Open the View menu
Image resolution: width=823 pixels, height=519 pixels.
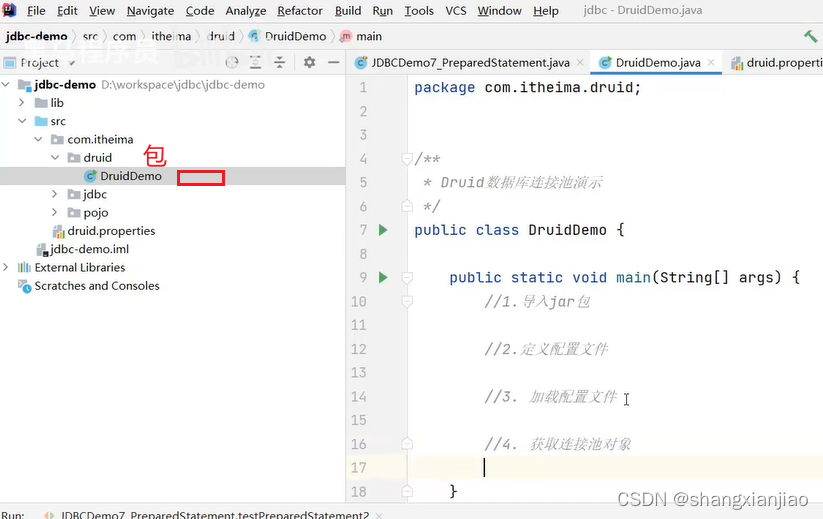pos(102,10)
